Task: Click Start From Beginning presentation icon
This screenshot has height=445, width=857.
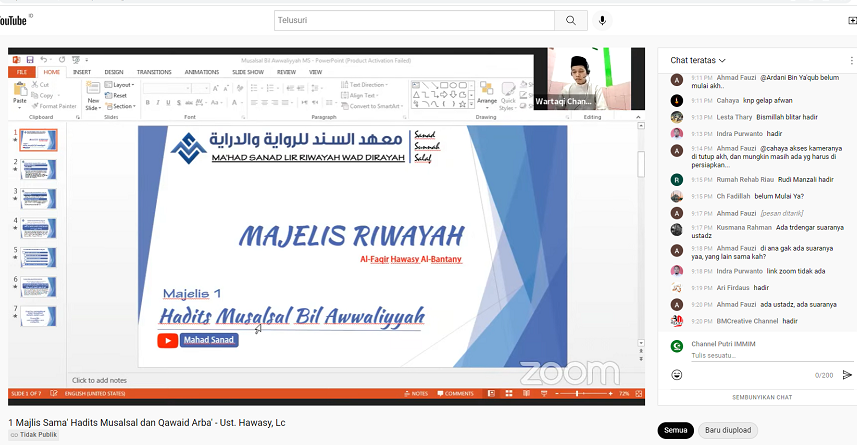Action: point(75,60)
